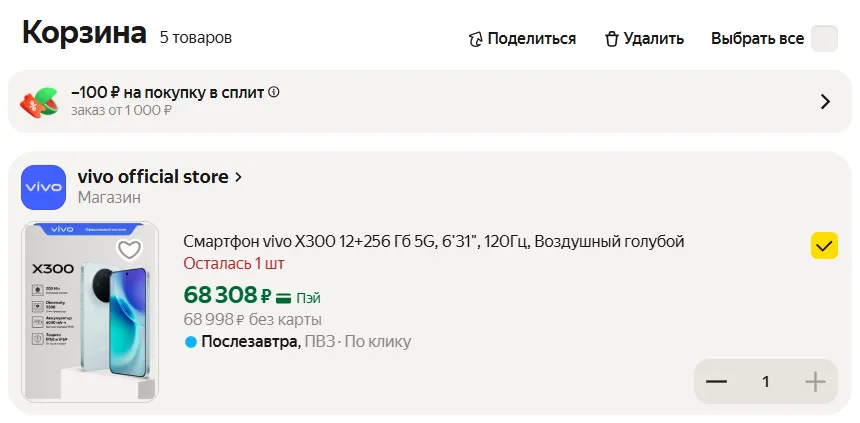Open the vivo X300 smartphone title link
Viewport: 860px width, 423px height.
[x=433, y=241]
